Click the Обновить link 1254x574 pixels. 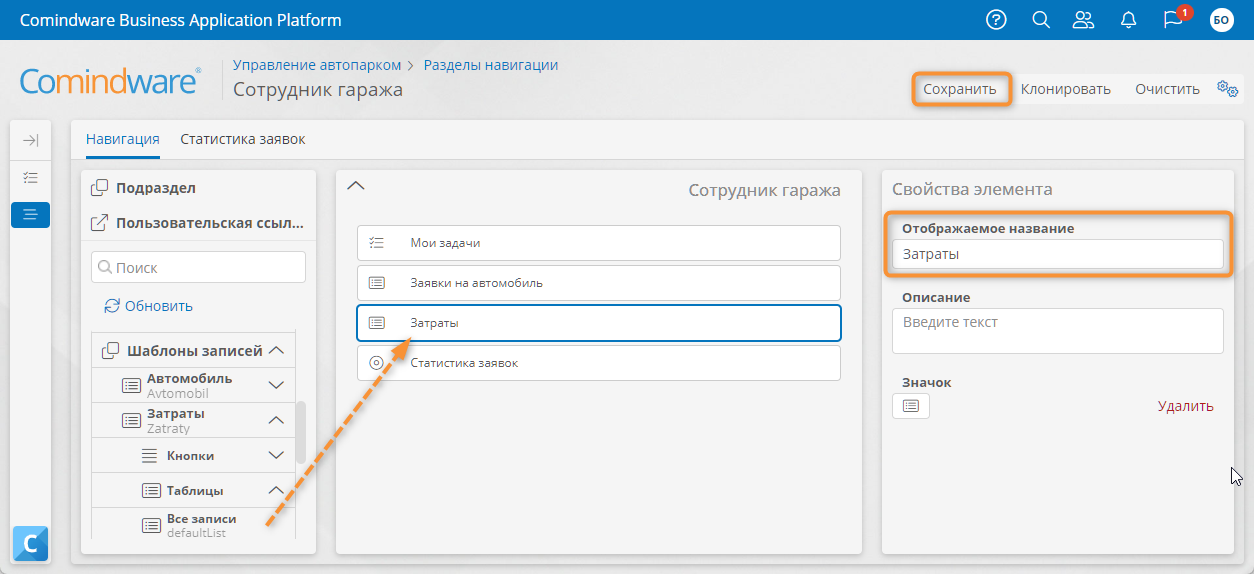(x=159, y=306)
